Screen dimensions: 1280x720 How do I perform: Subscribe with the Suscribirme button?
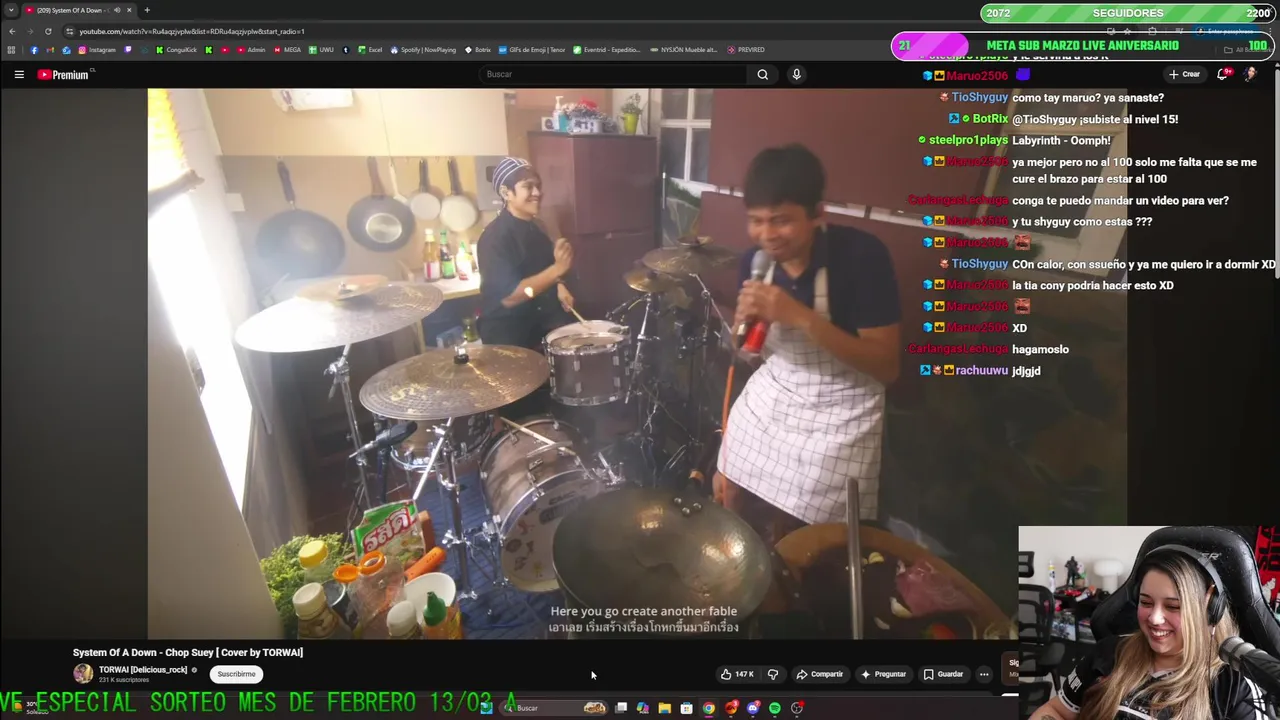237,674
